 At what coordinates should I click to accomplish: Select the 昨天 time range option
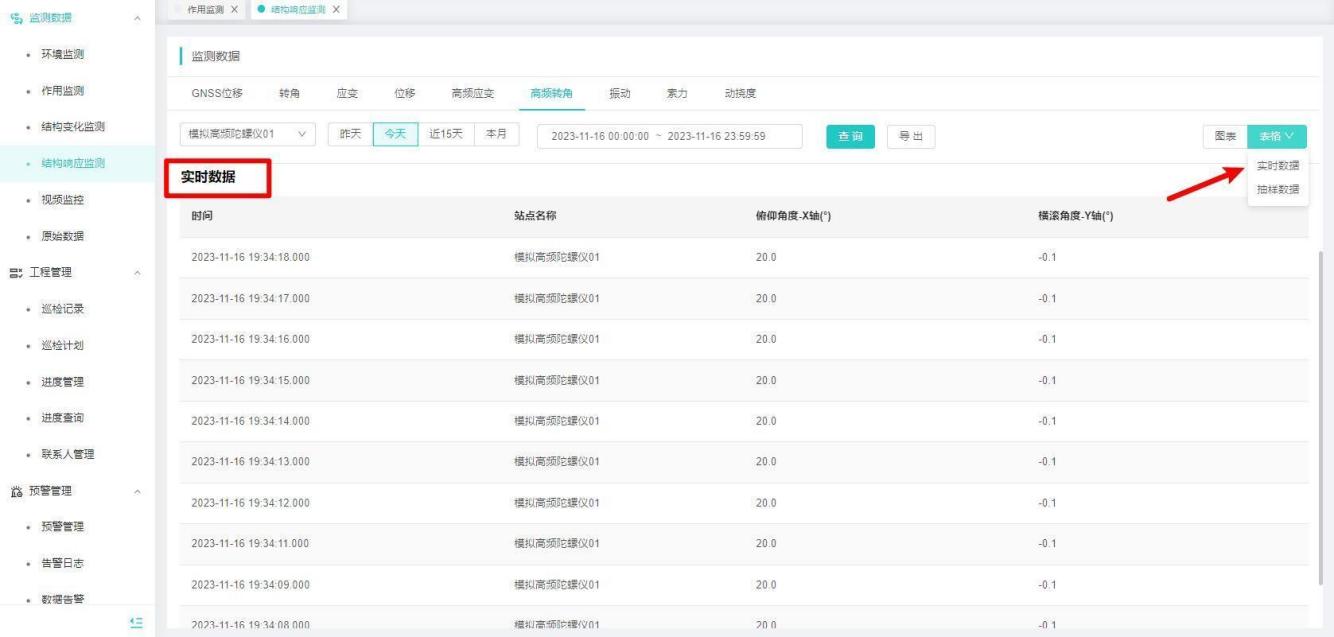tap(350, 135)
